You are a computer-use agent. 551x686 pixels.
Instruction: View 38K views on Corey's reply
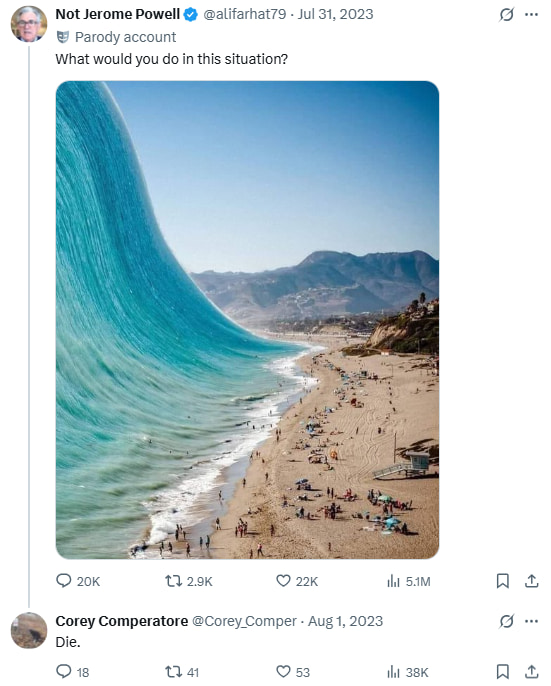coord(407,672)
